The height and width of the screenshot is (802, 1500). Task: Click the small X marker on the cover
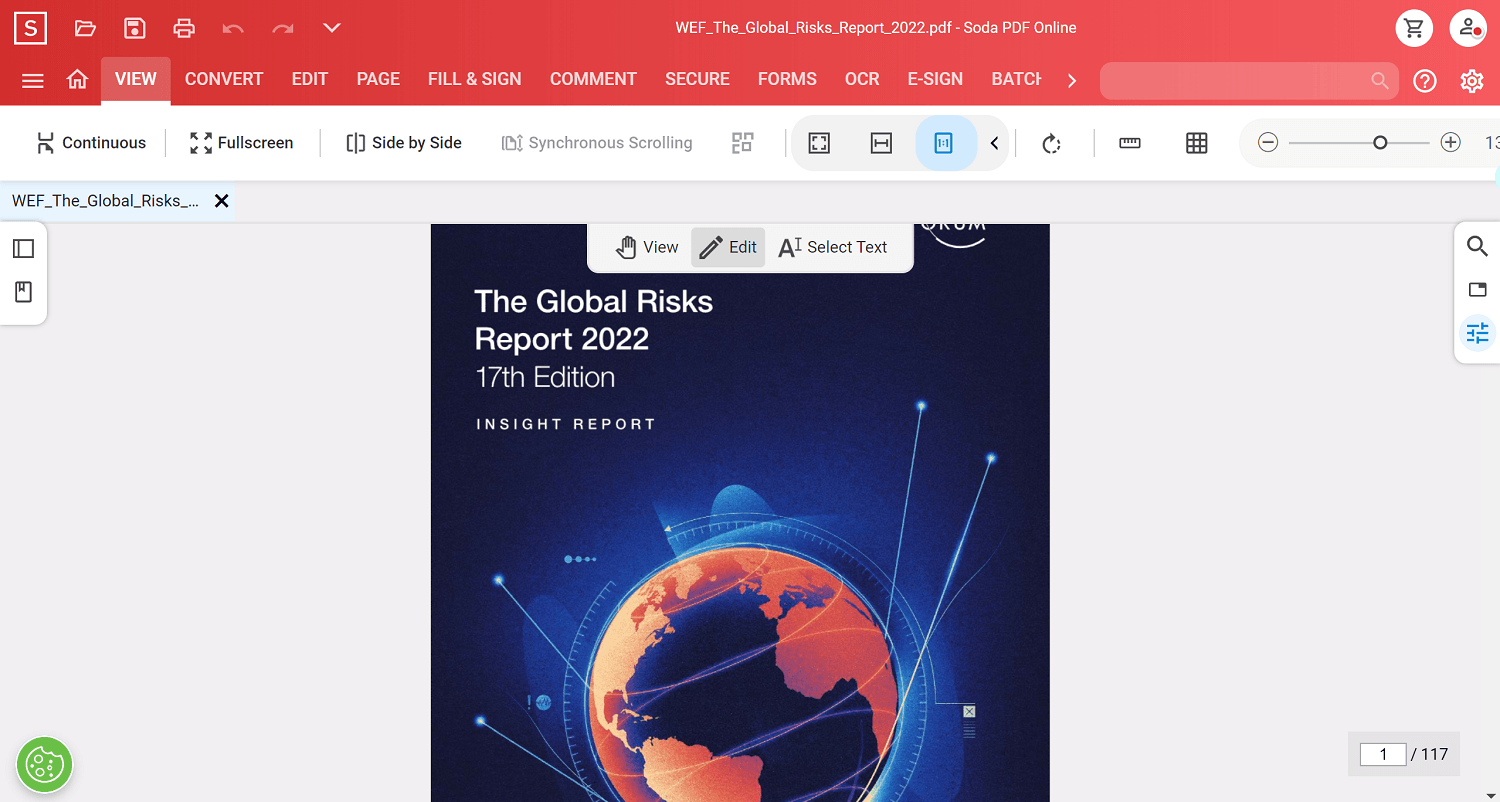click(x=969, y=712)
